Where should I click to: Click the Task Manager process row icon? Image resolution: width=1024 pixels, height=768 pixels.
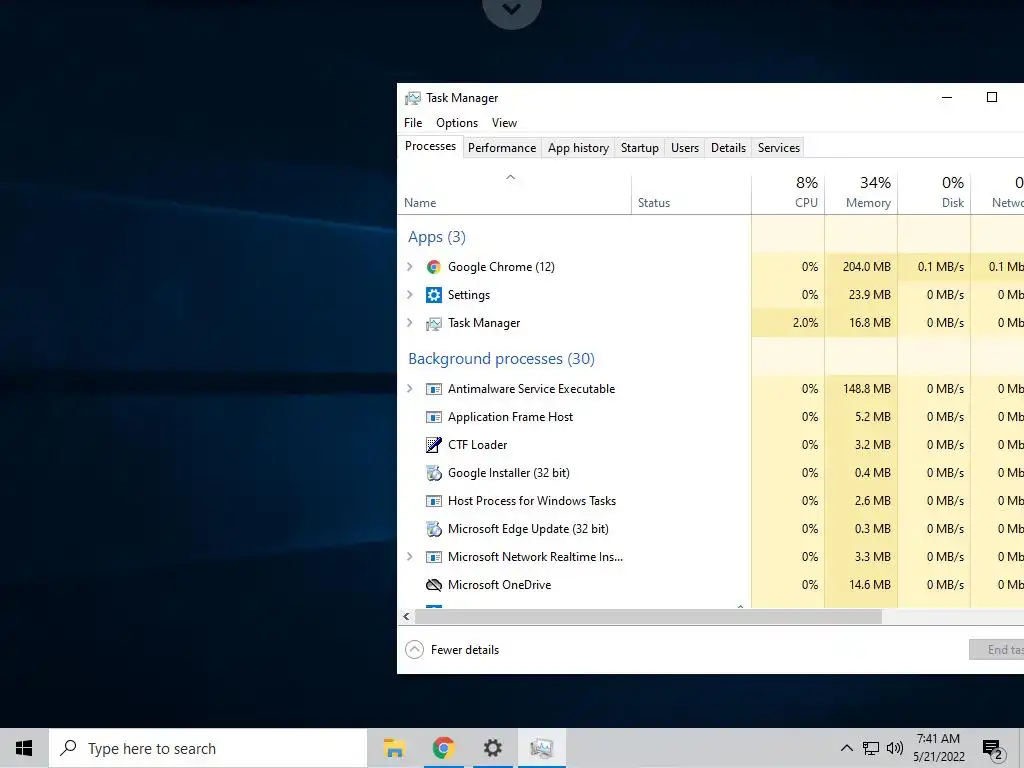click(x=434, y=323)
